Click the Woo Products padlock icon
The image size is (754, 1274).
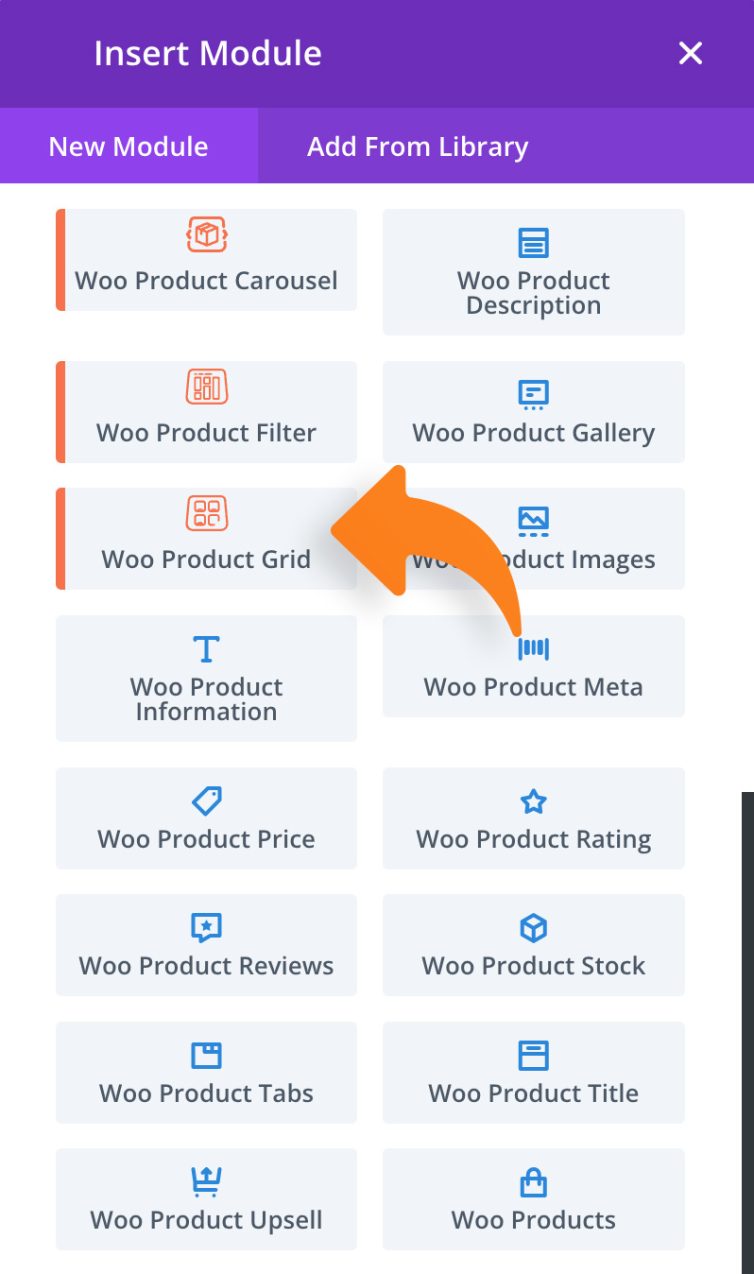533,1181
